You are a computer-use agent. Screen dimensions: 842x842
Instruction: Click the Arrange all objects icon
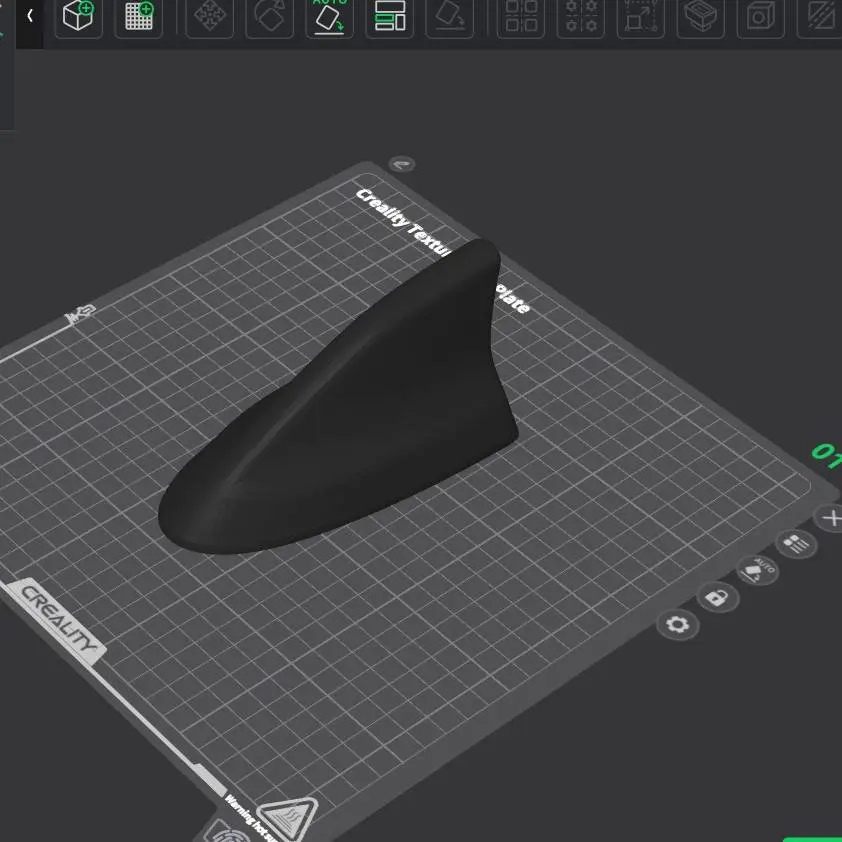[x=390, y=16]
